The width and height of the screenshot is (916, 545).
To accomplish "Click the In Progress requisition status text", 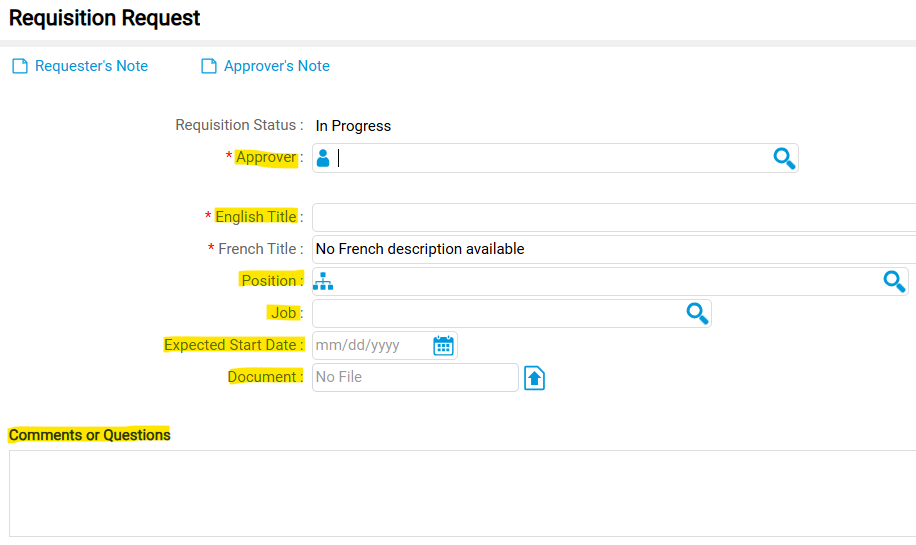I will click(353, 126).
